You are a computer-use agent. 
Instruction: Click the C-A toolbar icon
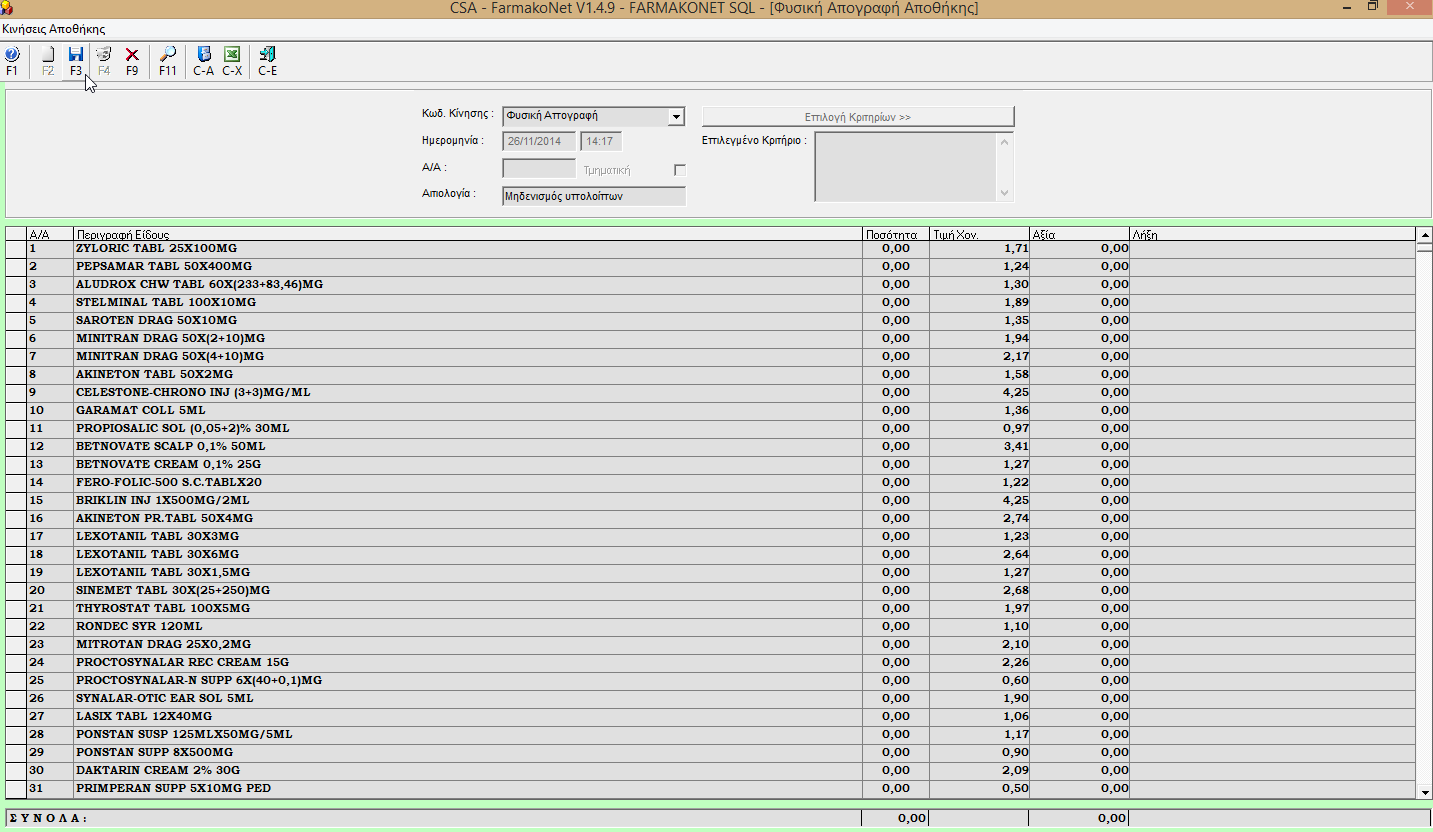click(x=204, y=61)
